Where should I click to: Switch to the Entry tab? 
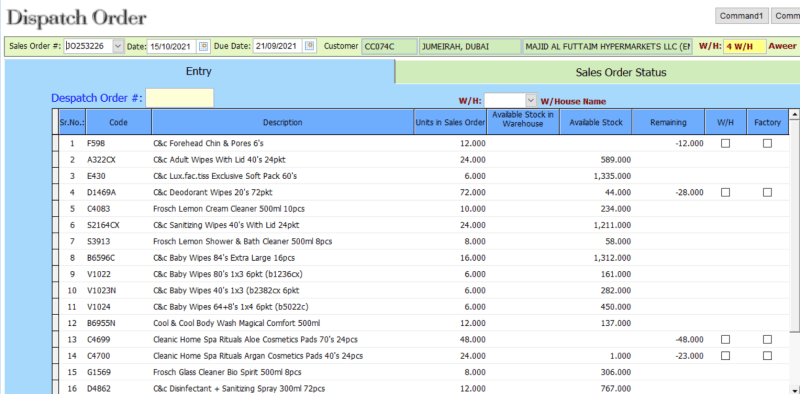coord(199,71)
